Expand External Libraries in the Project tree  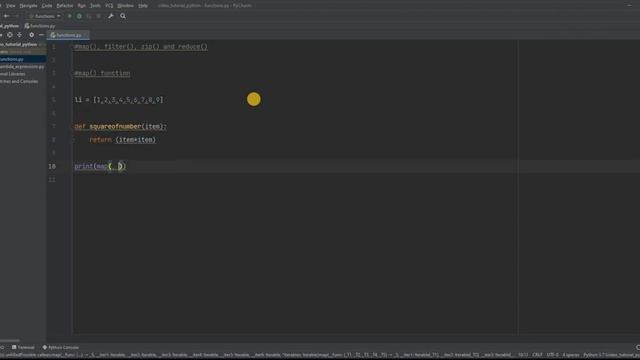(x=13, y=74)
